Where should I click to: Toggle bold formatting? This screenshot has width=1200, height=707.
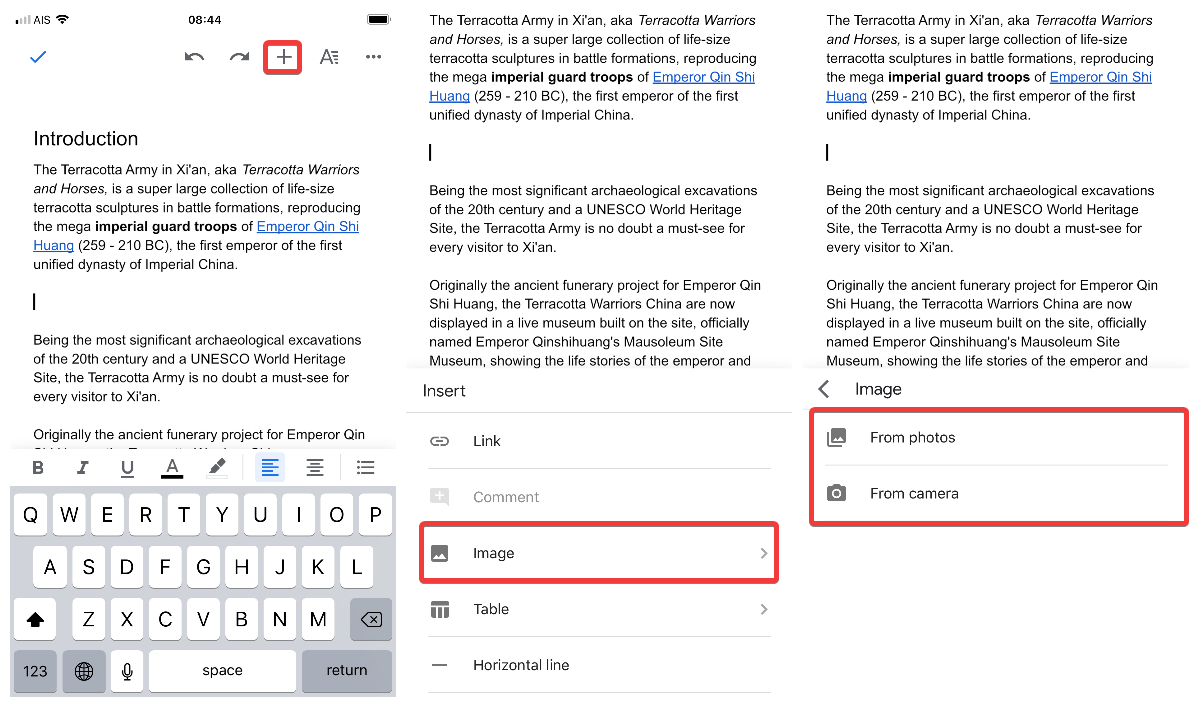(38, 467)
